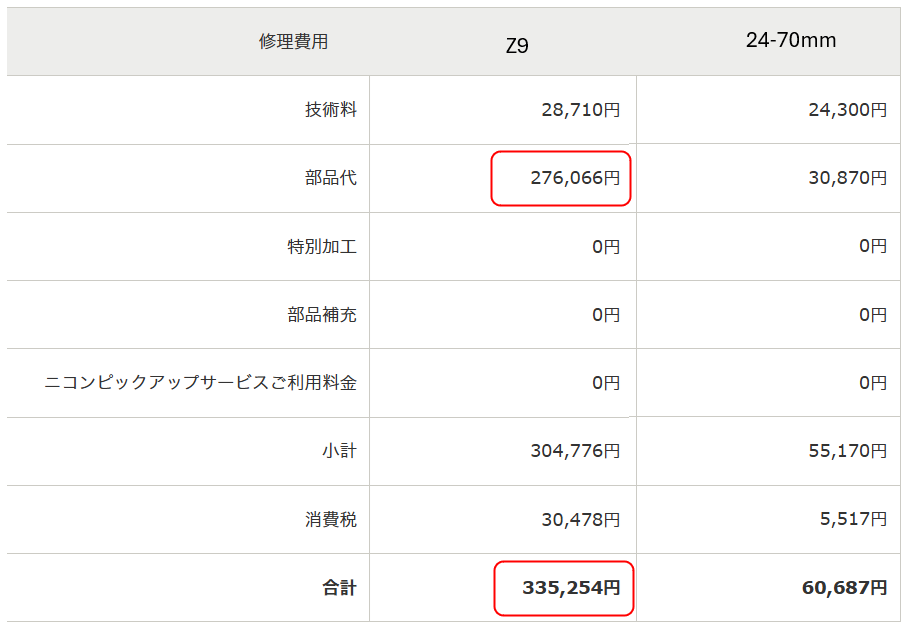Click the Z9 column header
901x628 pixels.
coord(516,45)
